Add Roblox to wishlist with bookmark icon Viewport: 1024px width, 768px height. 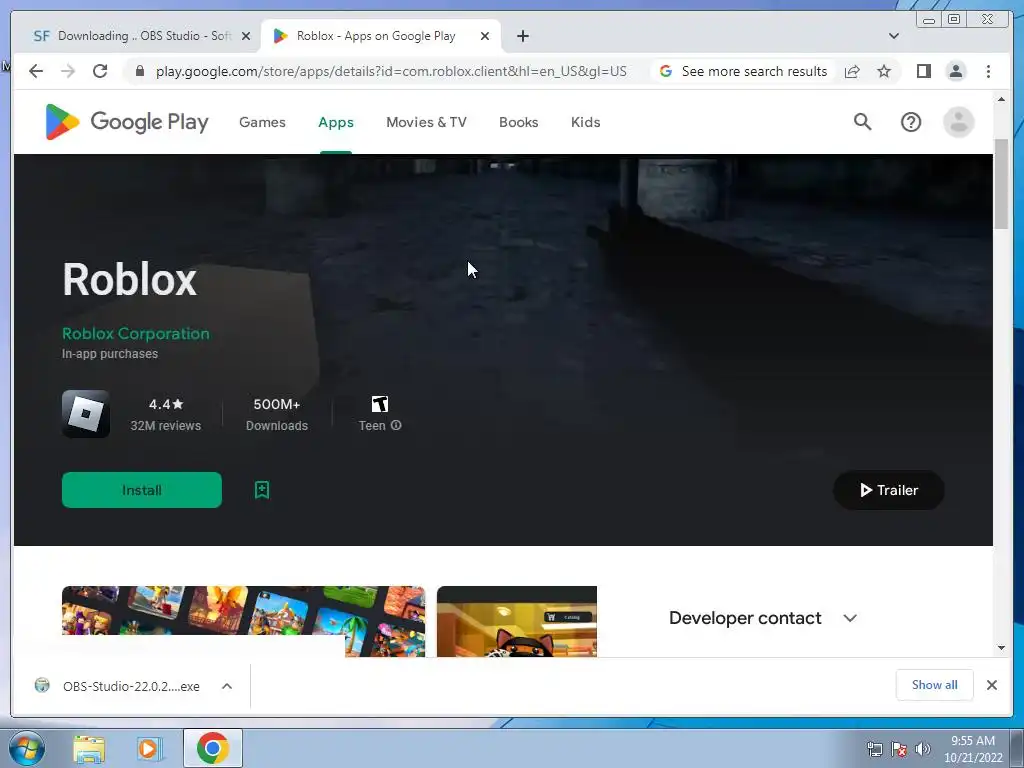pyautogui.click(x=262, y=490)
